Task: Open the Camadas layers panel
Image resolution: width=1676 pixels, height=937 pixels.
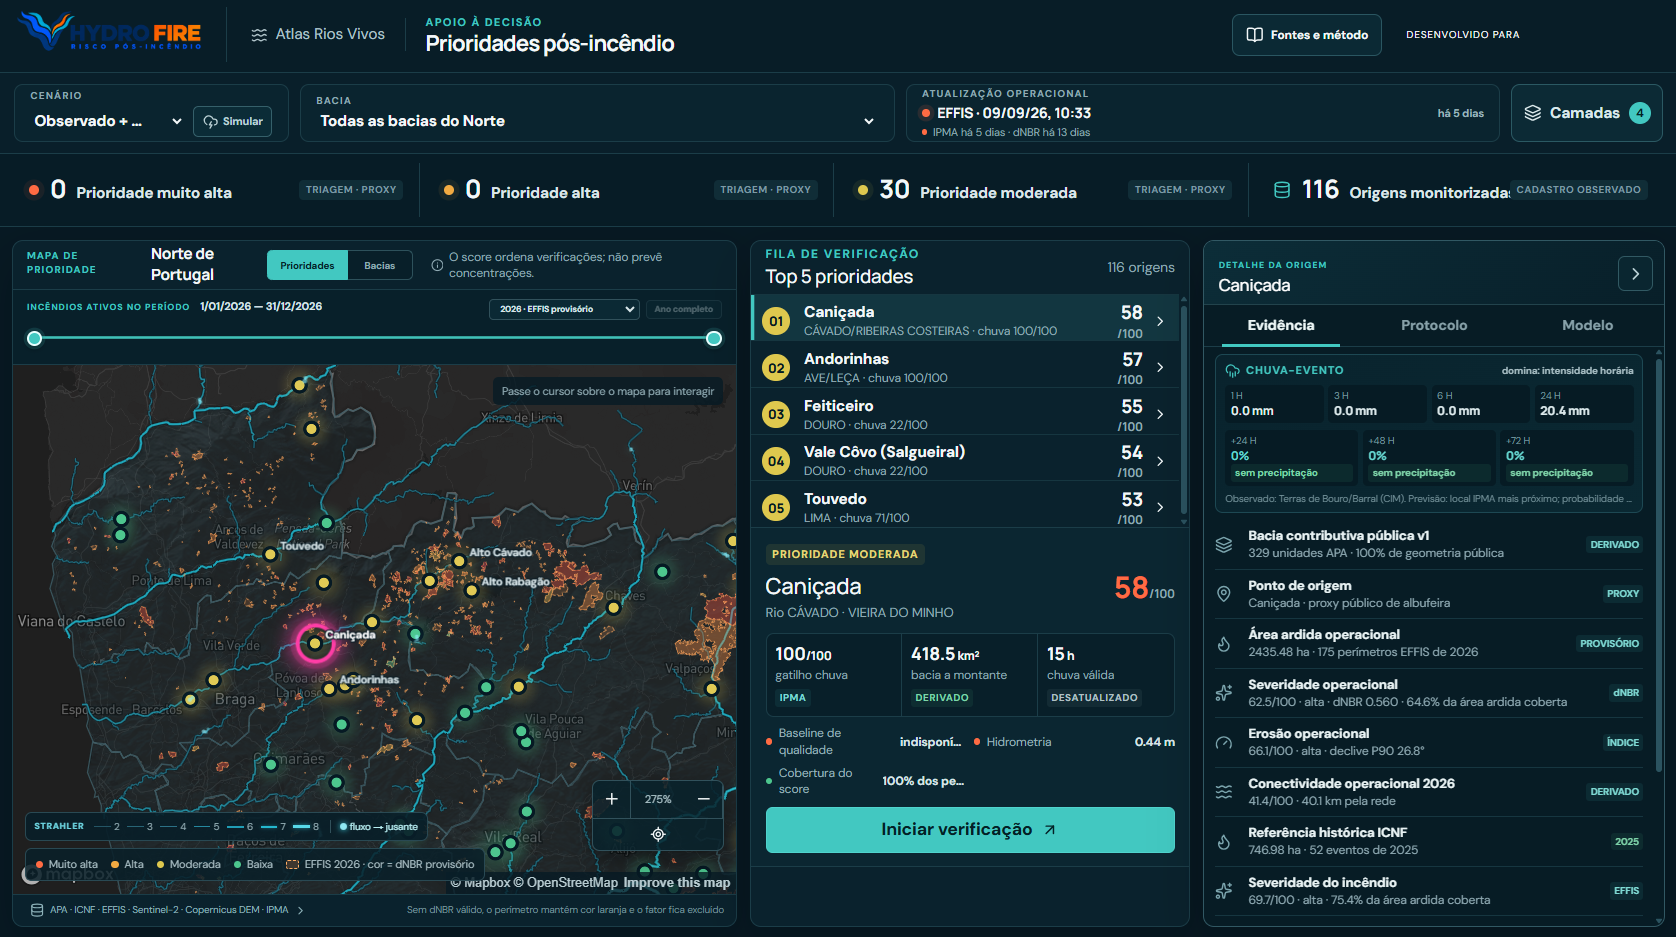Action: pyautogui.click(x=1586, y=113)
